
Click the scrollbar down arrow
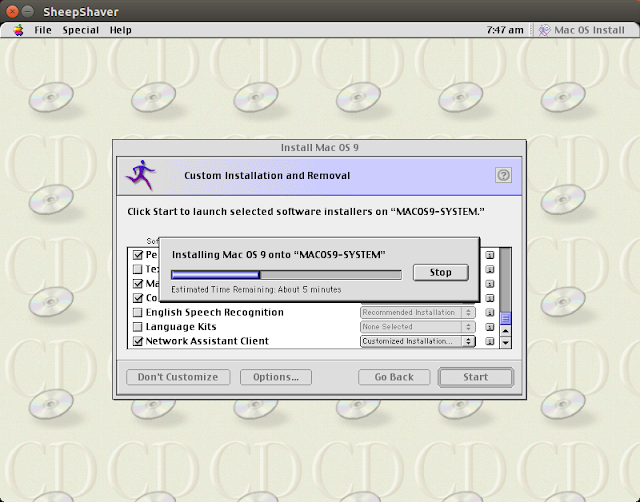(505, 342)
